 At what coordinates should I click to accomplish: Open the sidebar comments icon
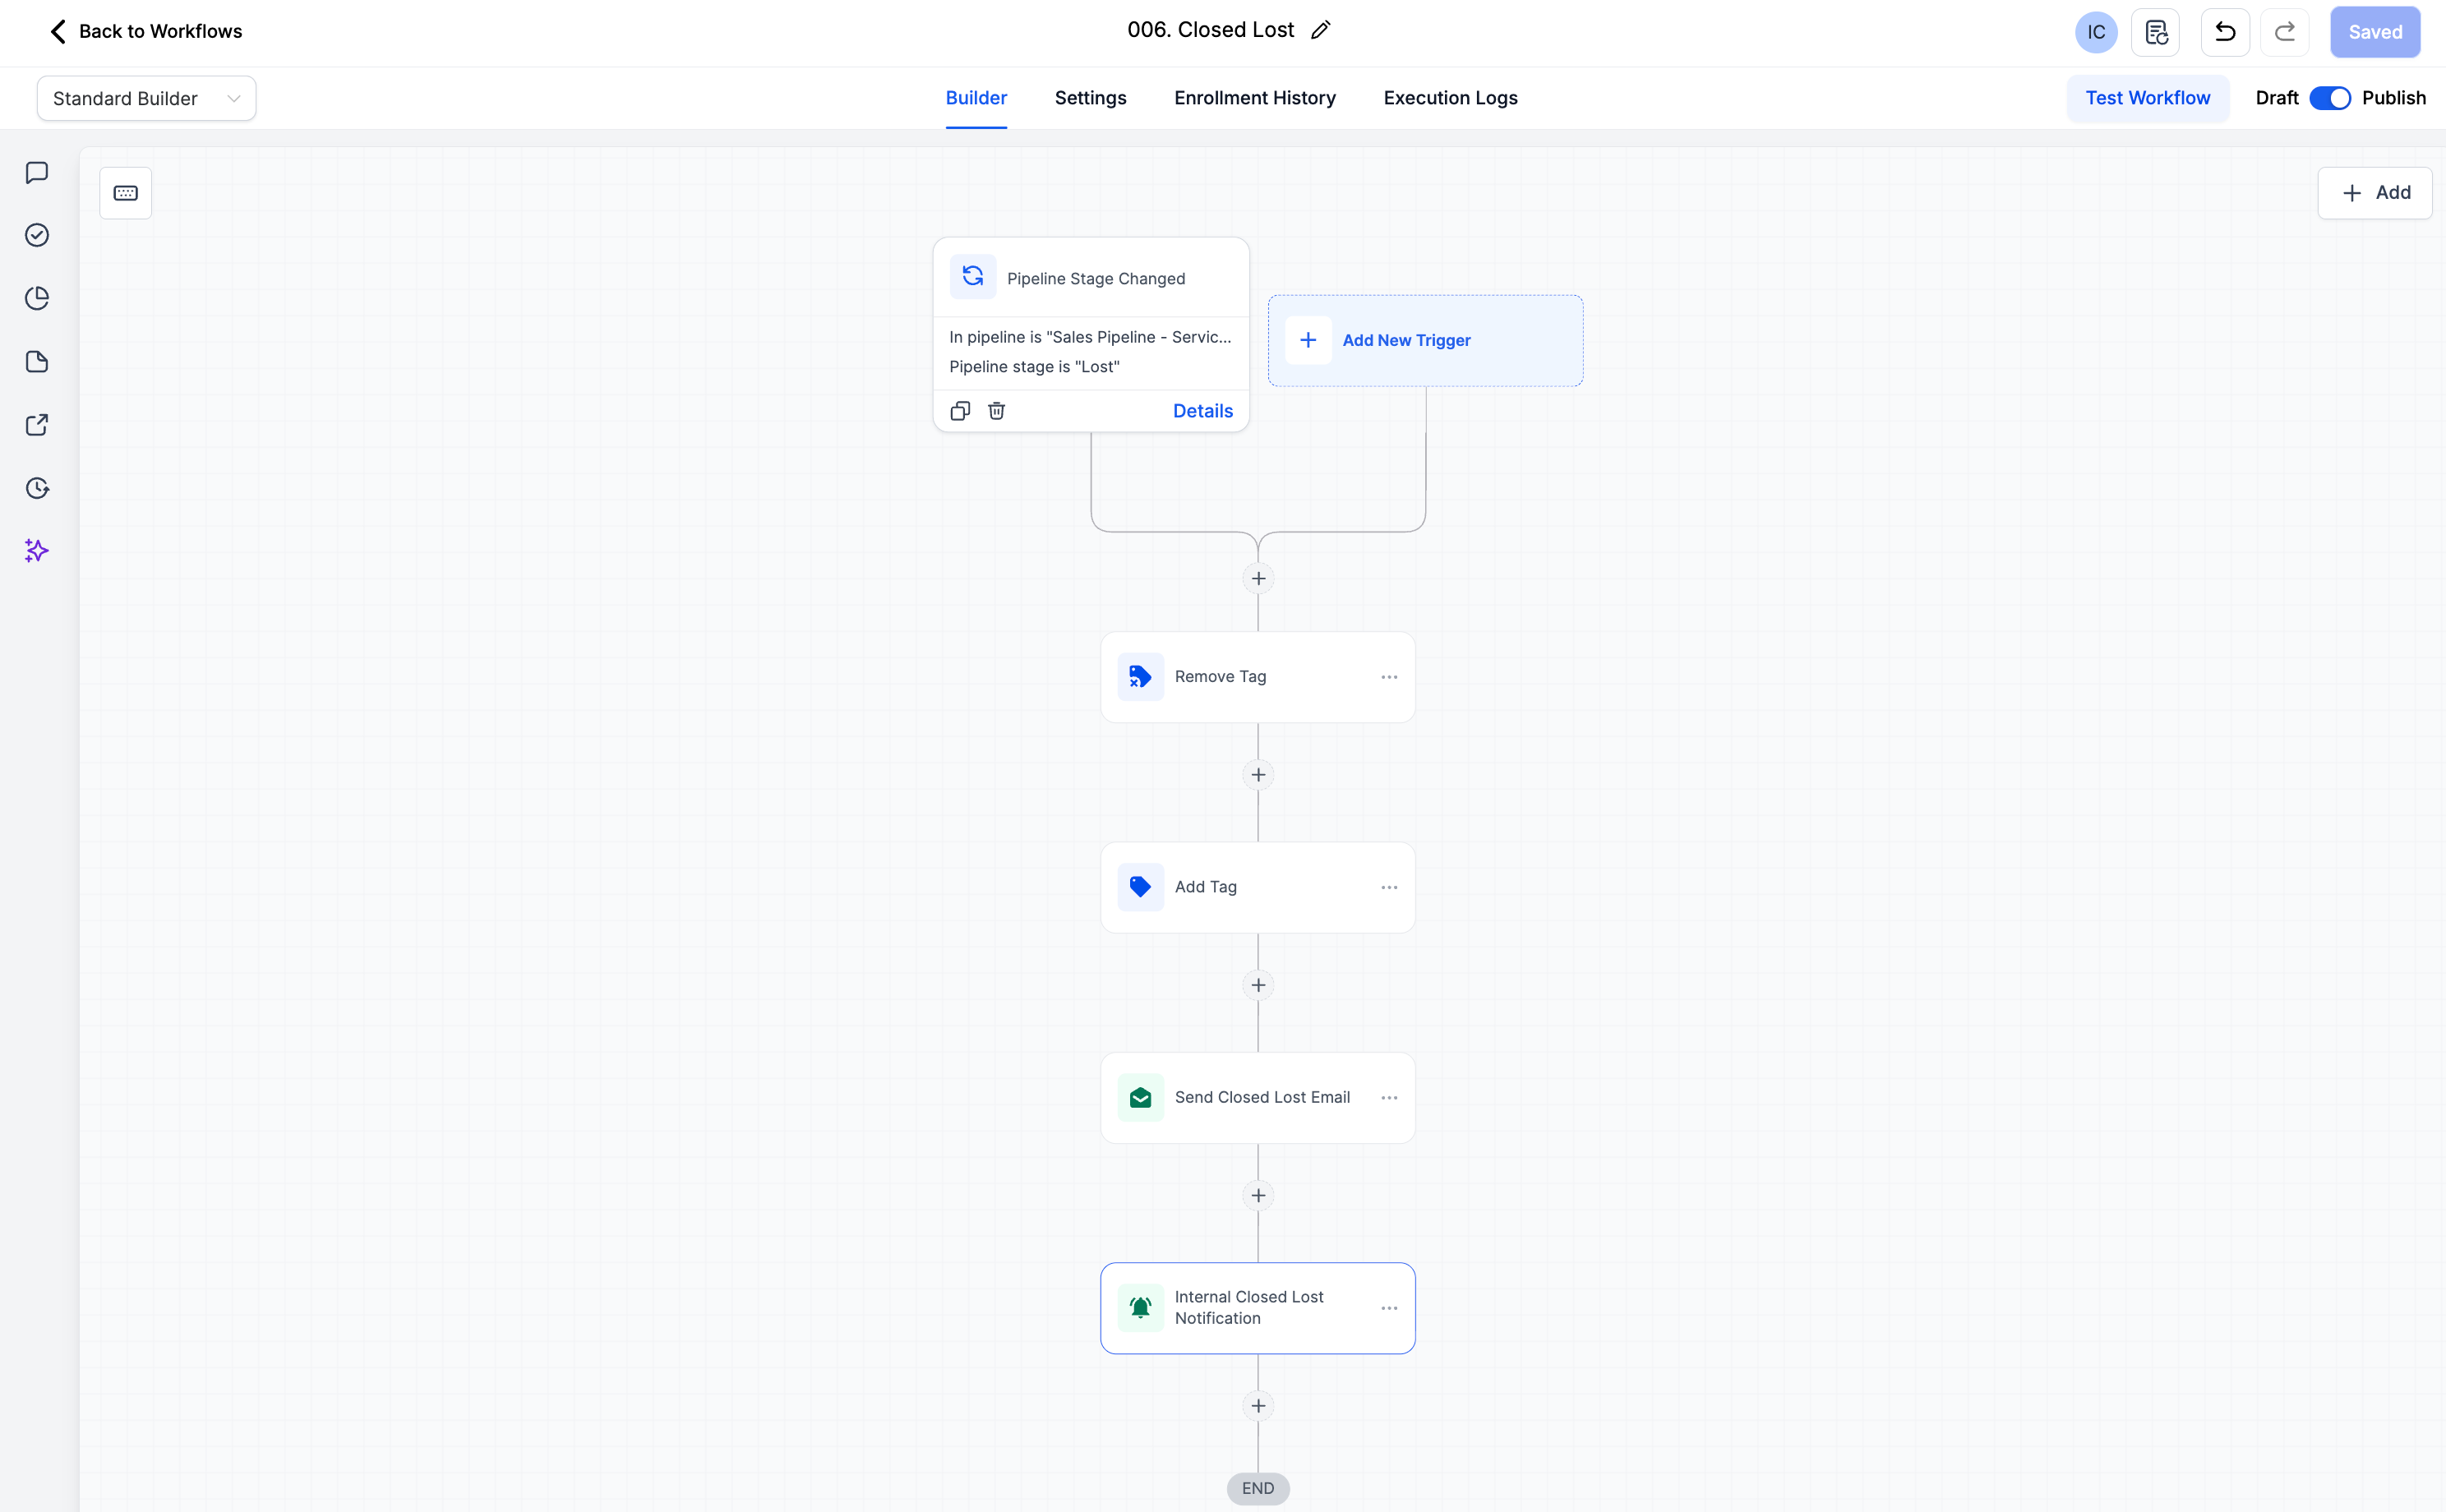[37, 173]
